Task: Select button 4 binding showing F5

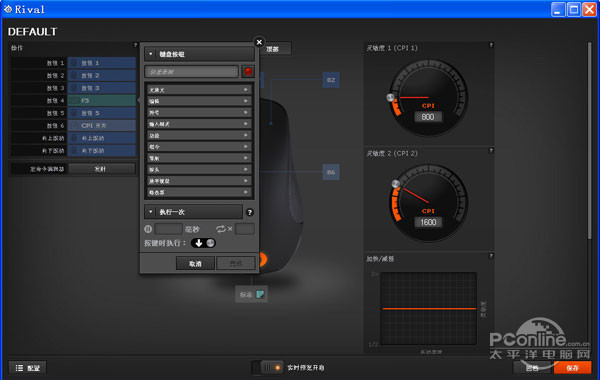Action: [x=102, y=101]
